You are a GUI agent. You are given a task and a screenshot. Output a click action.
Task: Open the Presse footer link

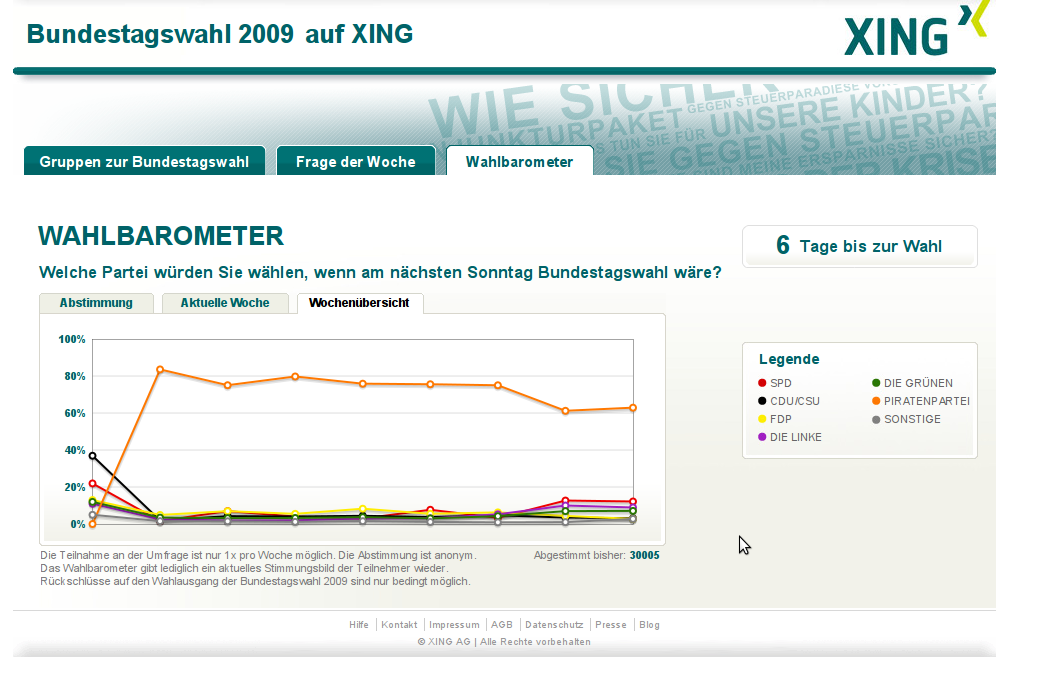pyautogui.click(x=611, y=625)
